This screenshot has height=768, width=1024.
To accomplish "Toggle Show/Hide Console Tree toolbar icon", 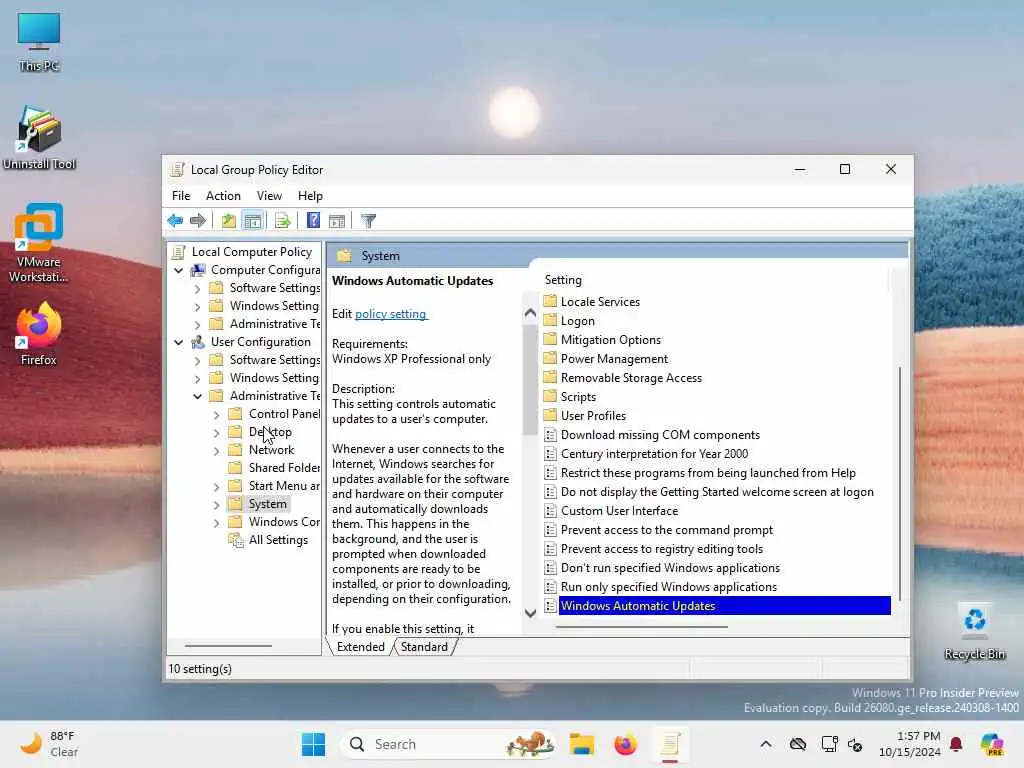I will pos(253,221).
